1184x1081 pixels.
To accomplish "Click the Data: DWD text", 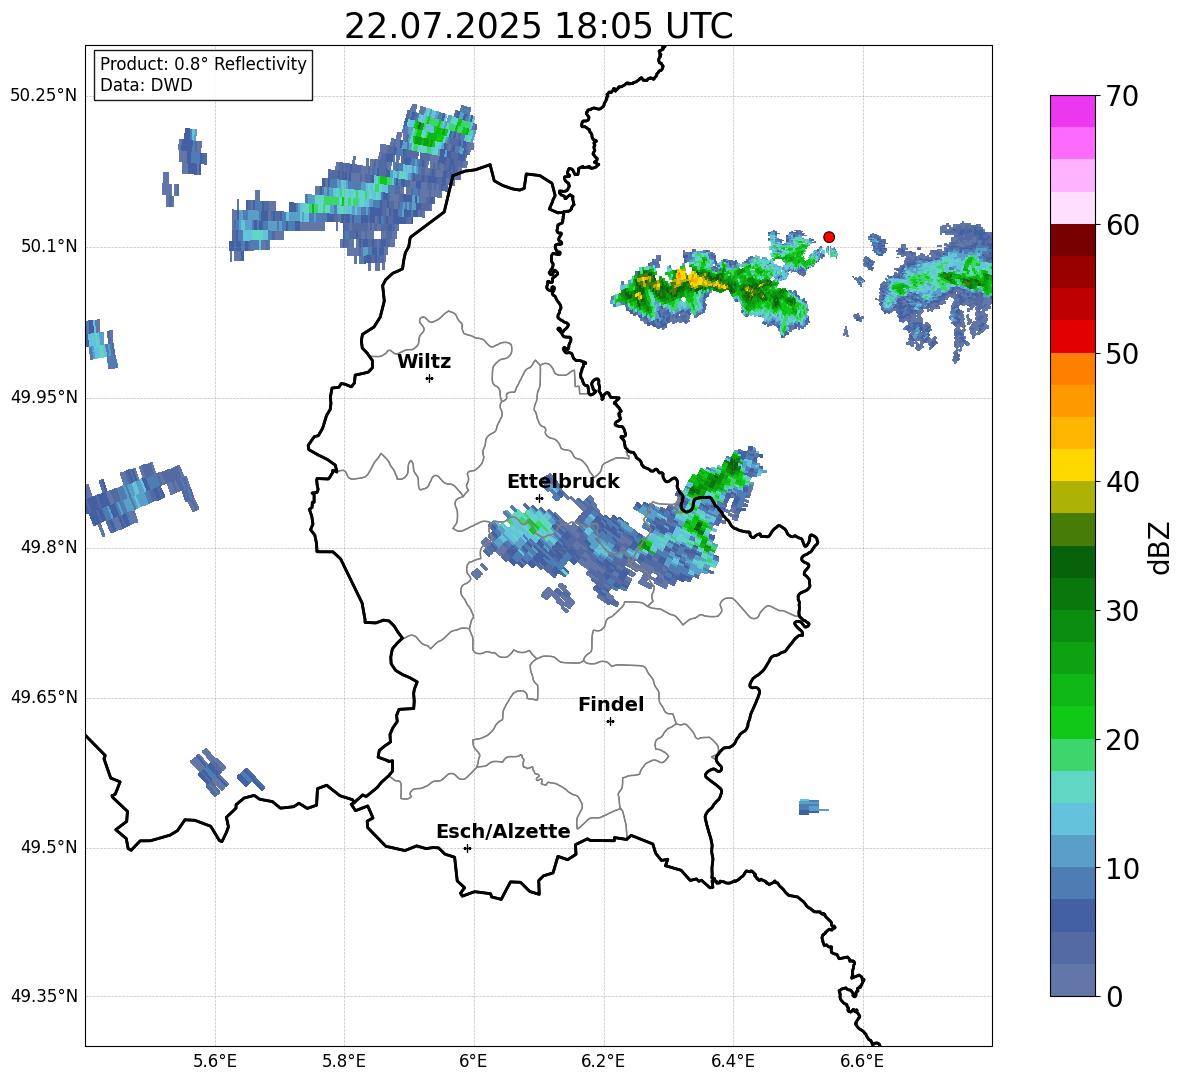I will [146, 85].
